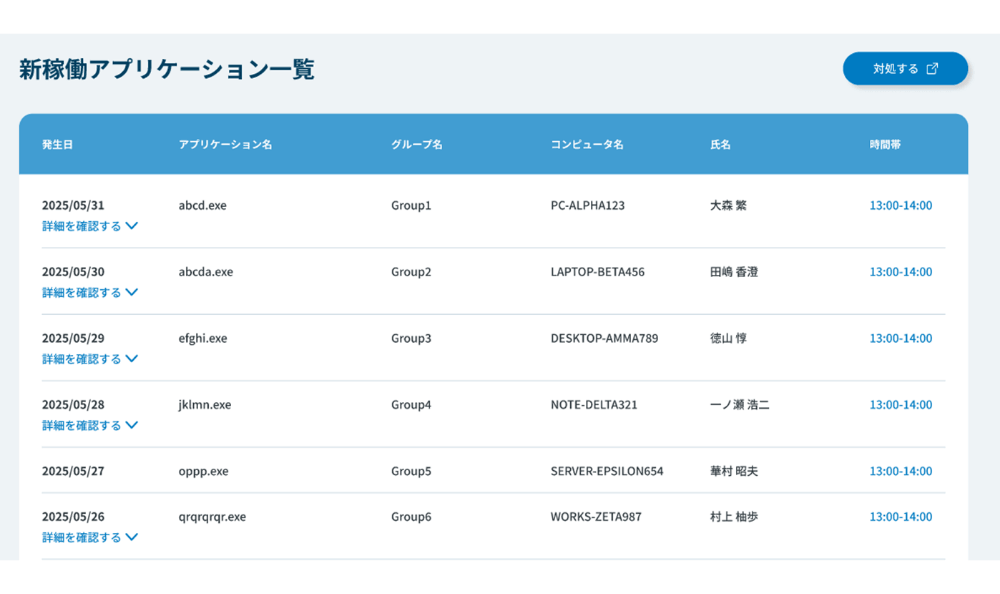The height and width of the screenshot is (594, 1000).
Task: Click the 時間帯 column header
Action: click(885, 144)
